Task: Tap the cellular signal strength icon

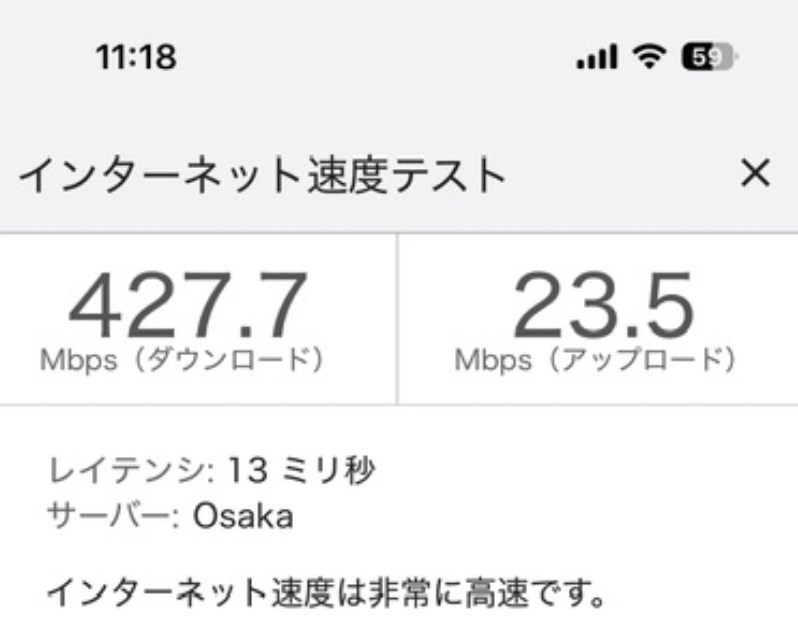Action: click(x=598, y=59)
